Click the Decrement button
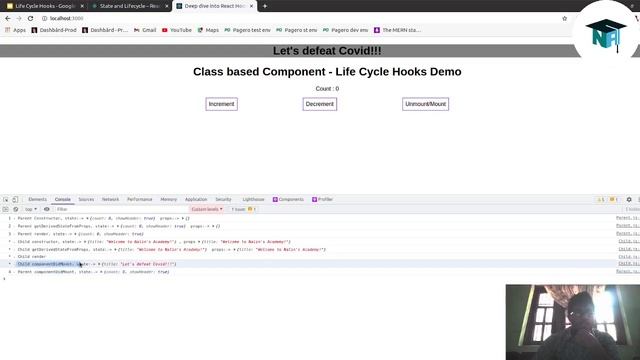The image size is (640, 360). 320,104
